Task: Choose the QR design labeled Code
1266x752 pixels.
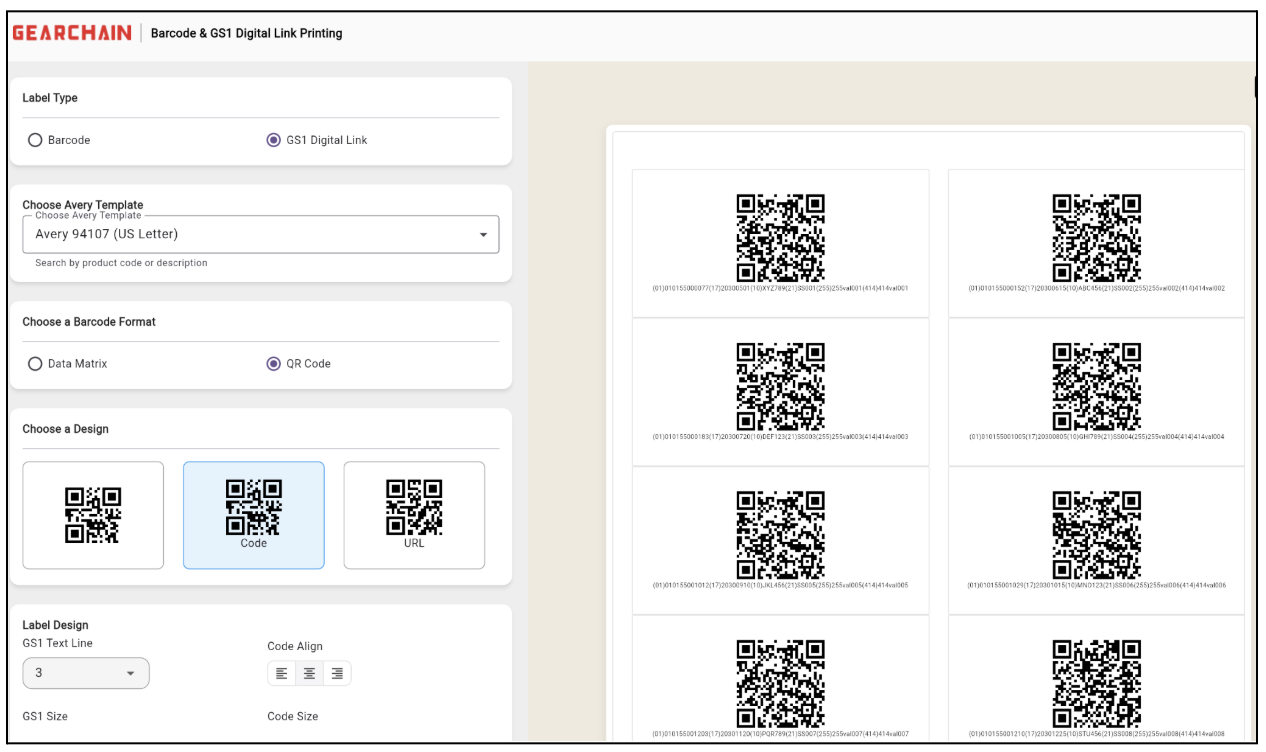Action: click(254, 515)
